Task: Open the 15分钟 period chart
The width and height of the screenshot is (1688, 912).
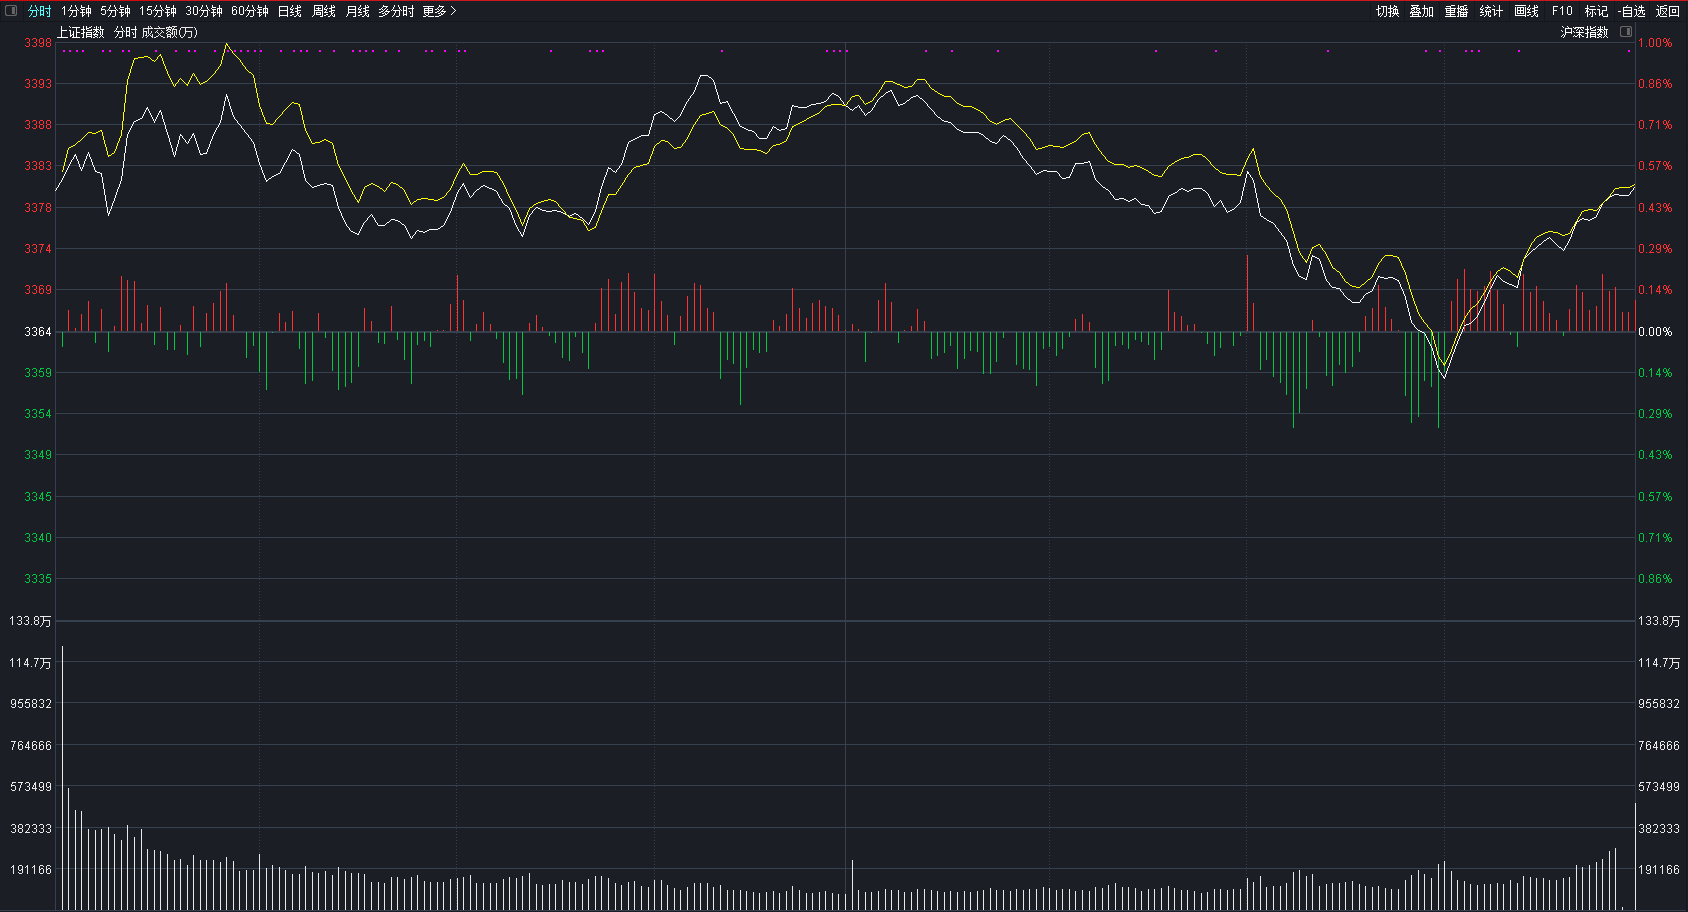Action: (x=157, y=11)
